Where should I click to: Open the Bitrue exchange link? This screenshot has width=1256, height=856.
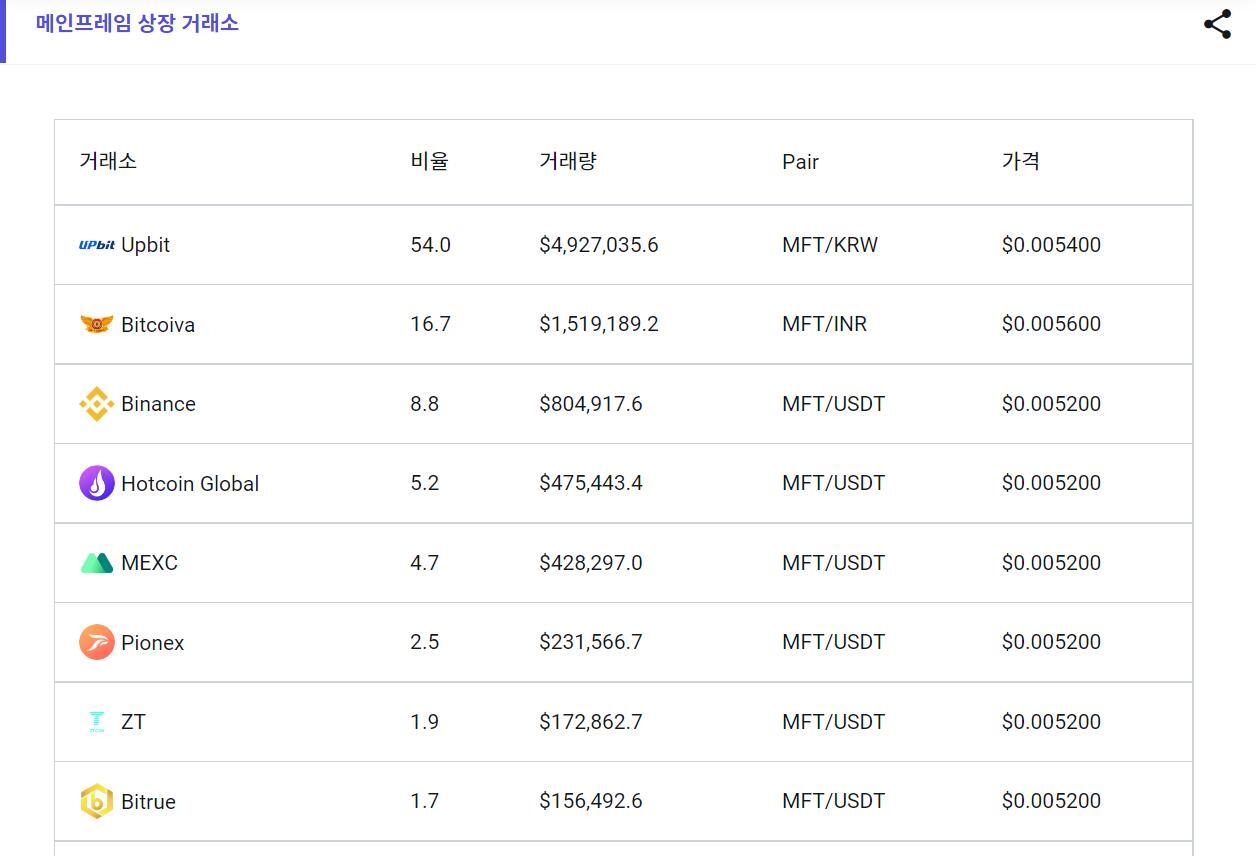click(148, 802)
